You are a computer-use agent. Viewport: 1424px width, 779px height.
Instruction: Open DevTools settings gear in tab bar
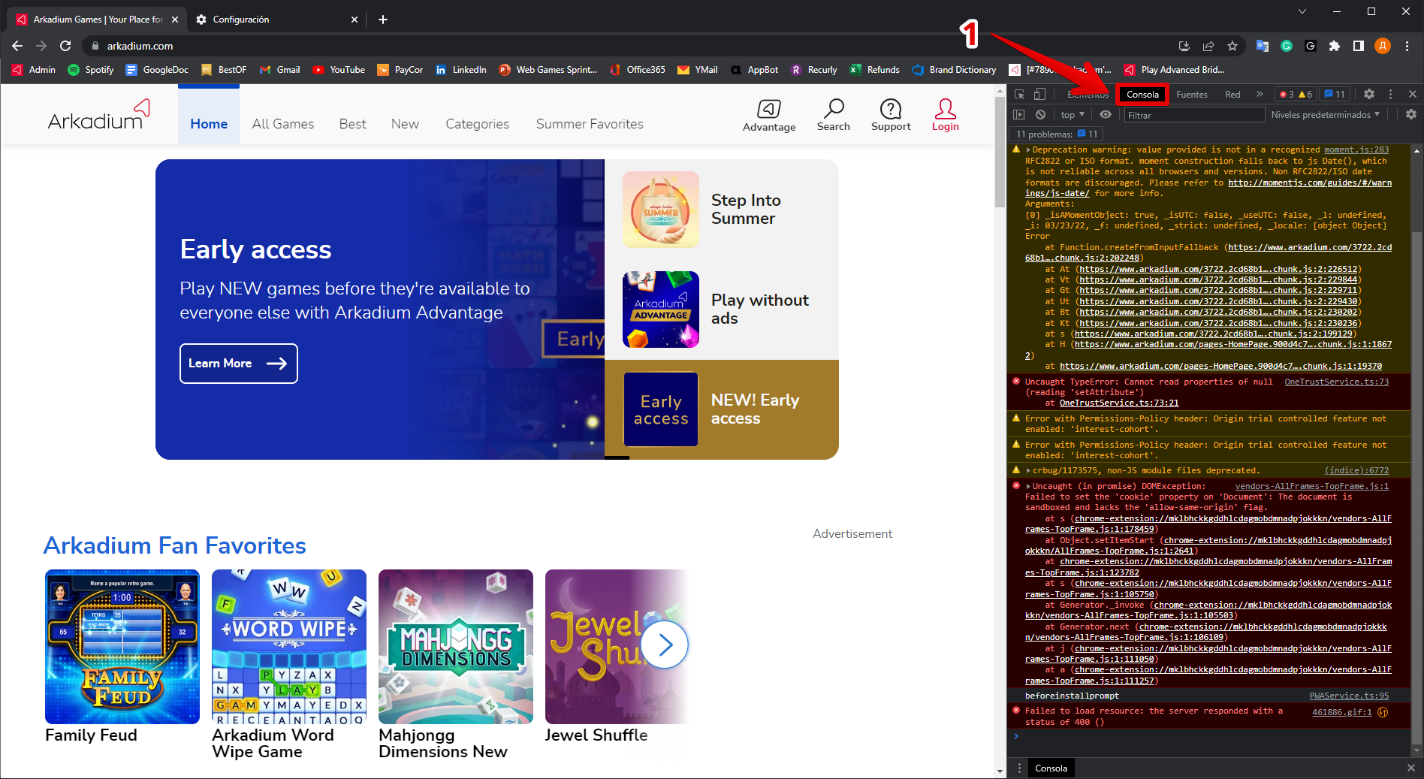tap(1369, 94)
